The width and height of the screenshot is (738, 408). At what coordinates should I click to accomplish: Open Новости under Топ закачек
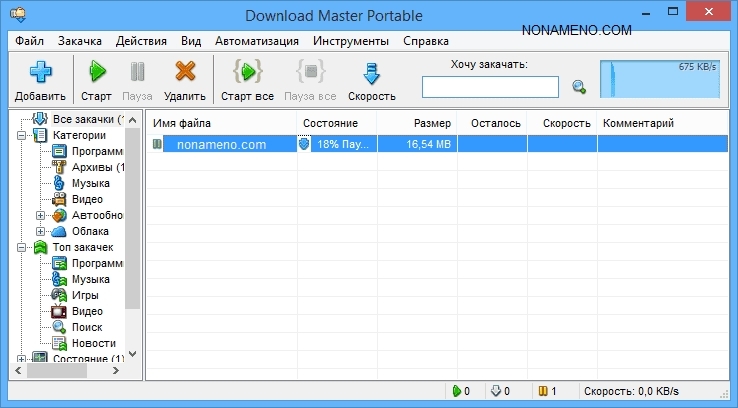[x=94, y=343]
